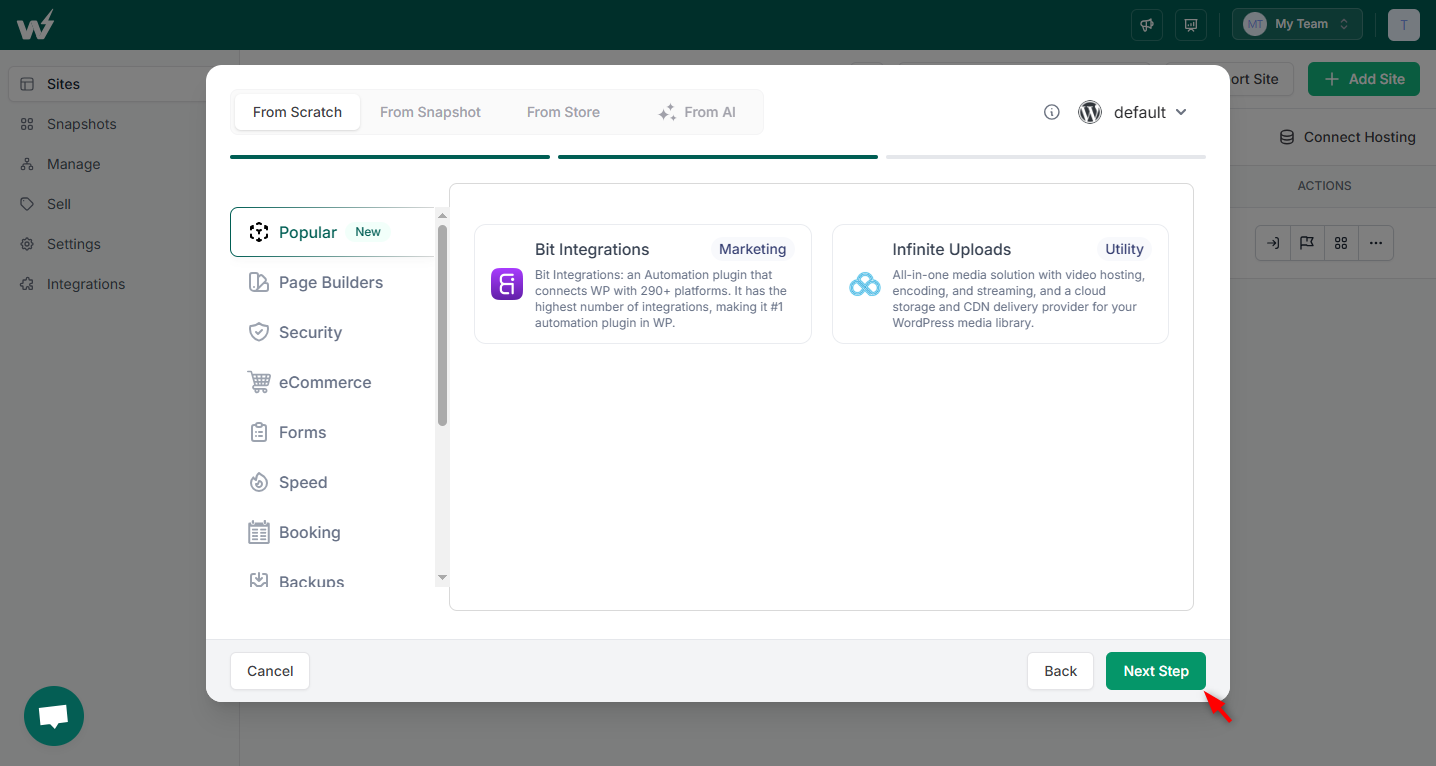The image size is (1436, 766).
Task: Click the Infinite Uploads cloud logo
Action: point(864,285)
